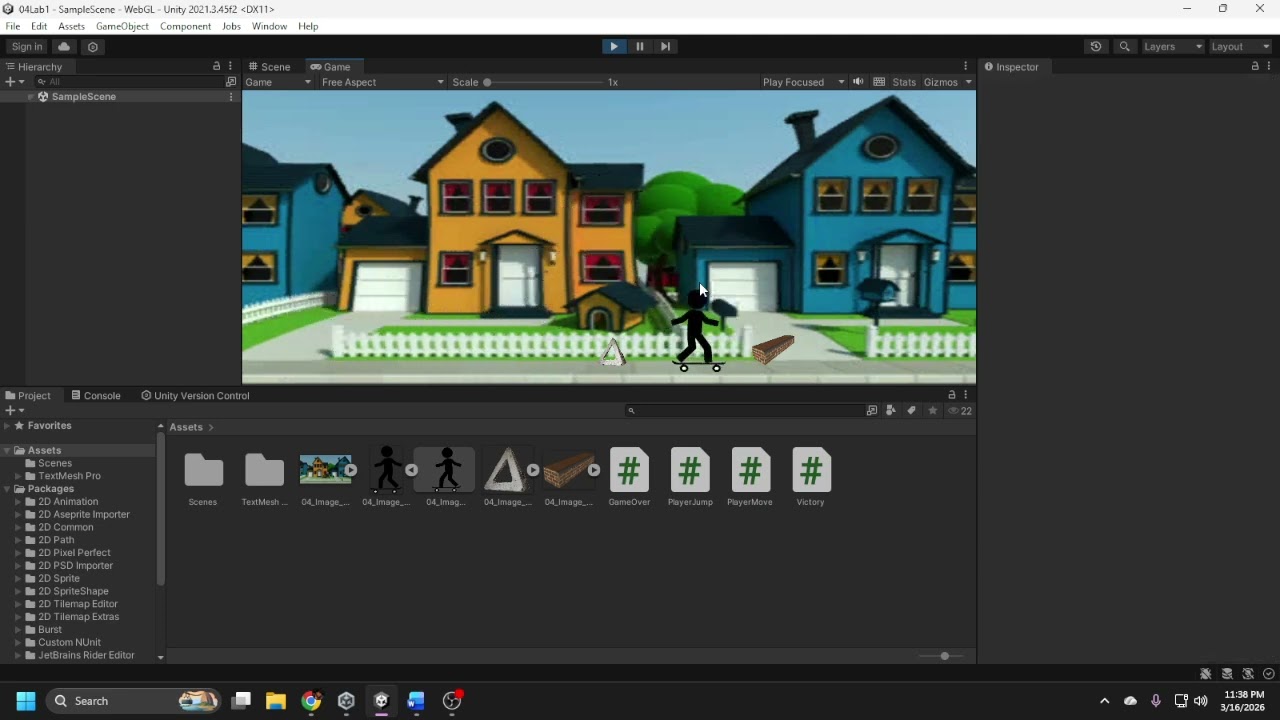Open the File menu

[13, 26]
